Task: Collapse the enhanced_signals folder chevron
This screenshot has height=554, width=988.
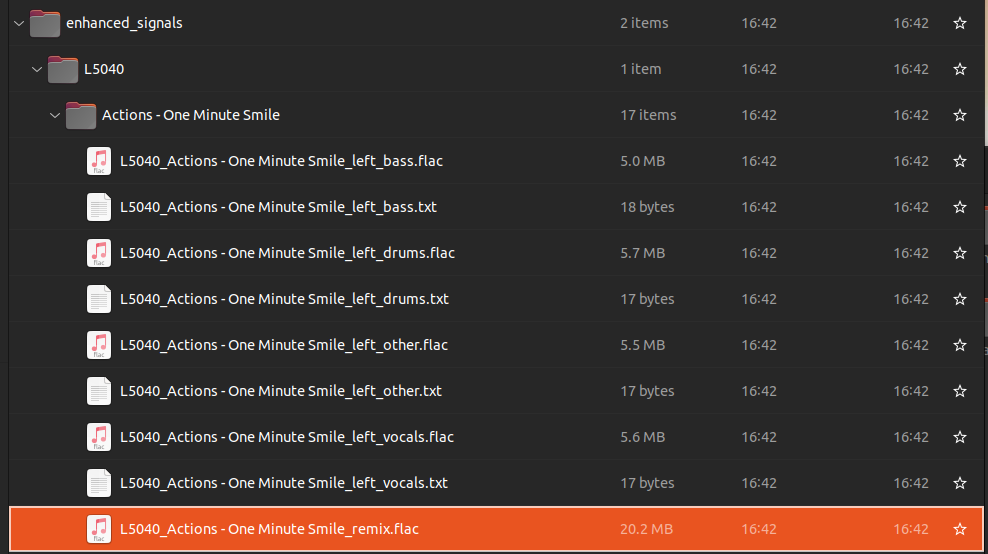Action: click(19, 23)
